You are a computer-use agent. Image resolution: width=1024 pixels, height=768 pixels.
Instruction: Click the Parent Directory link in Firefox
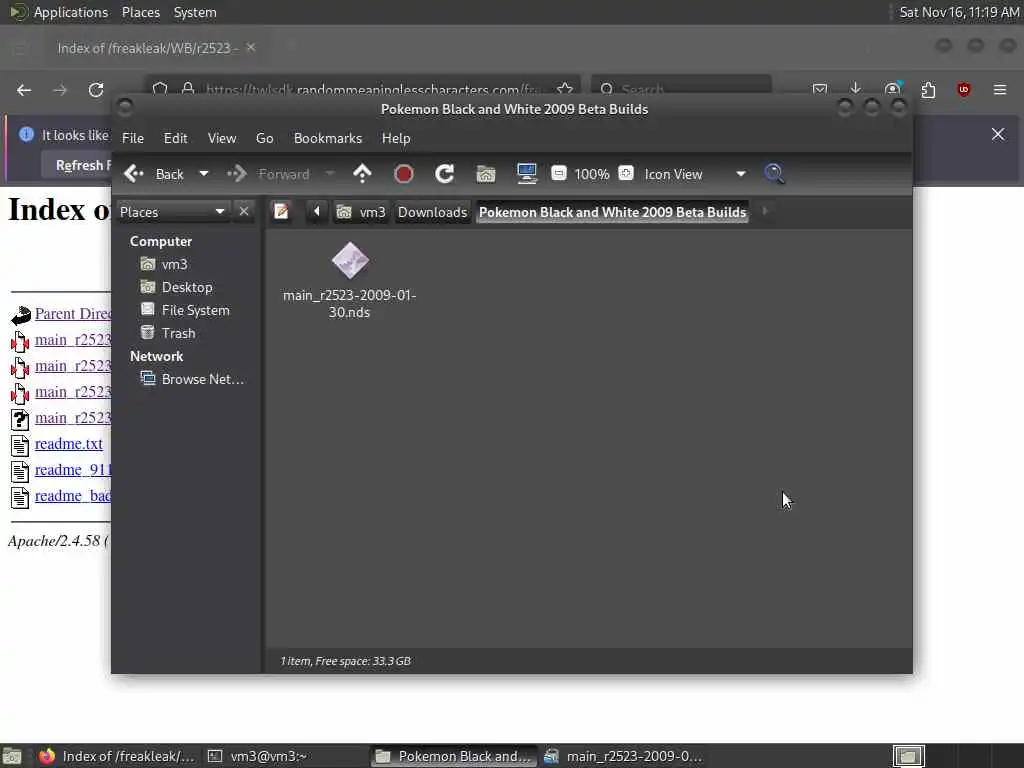point(72,313)
